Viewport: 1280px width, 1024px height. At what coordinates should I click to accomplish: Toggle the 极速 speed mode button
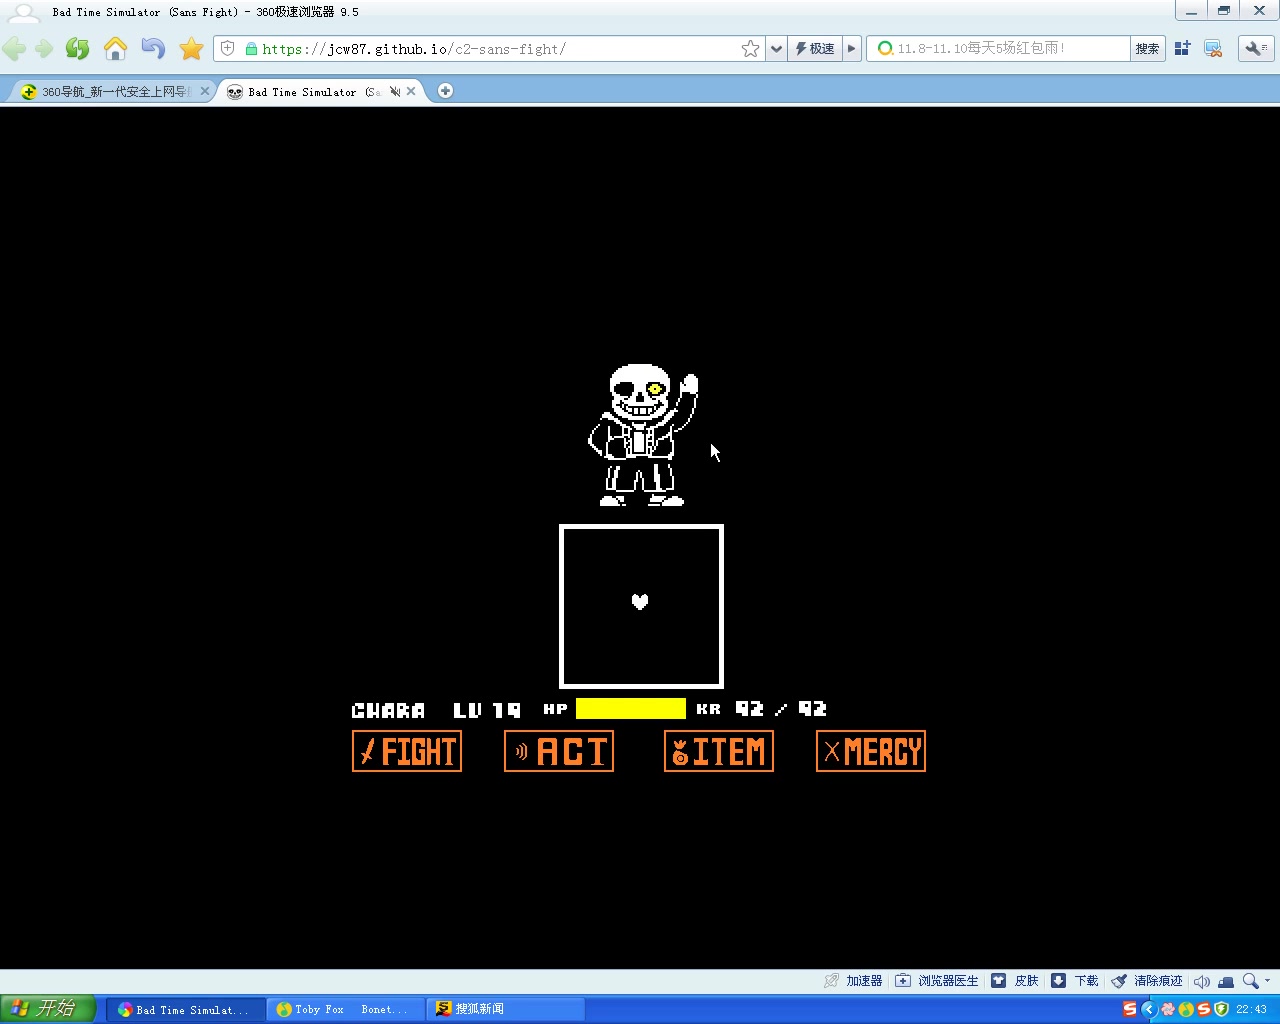coord(815,49)
